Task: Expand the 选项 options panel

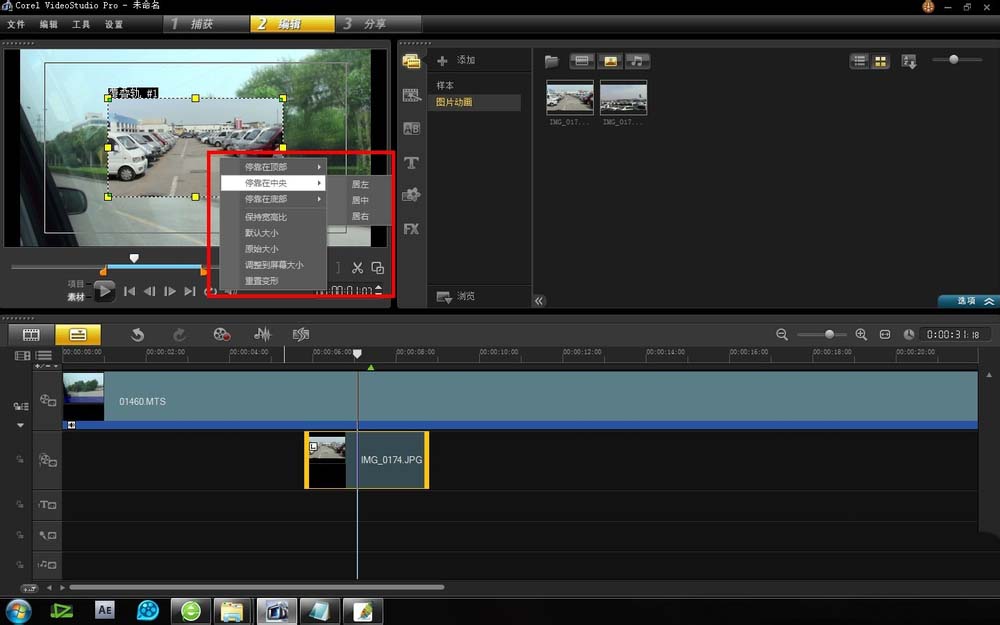Action: [x=967, y=301]
